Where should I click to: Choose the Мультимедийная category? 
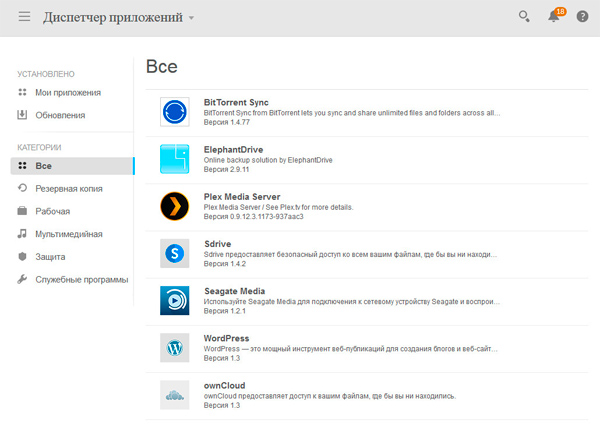pos(68,234)
